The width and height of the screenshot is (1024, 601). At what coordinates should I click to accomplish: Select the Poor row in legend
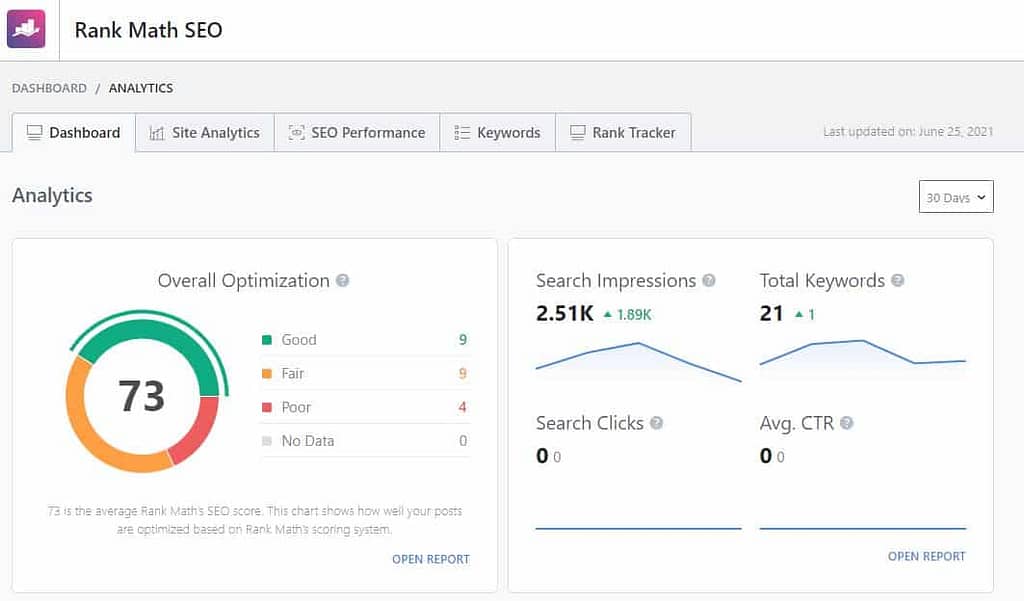pyautogui.click(x=365, y=407)
